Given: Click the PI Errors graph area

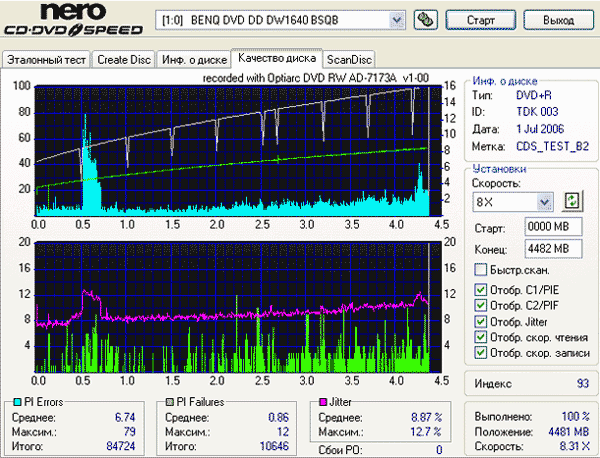Looking at the screenshot, I should (238, 152).
